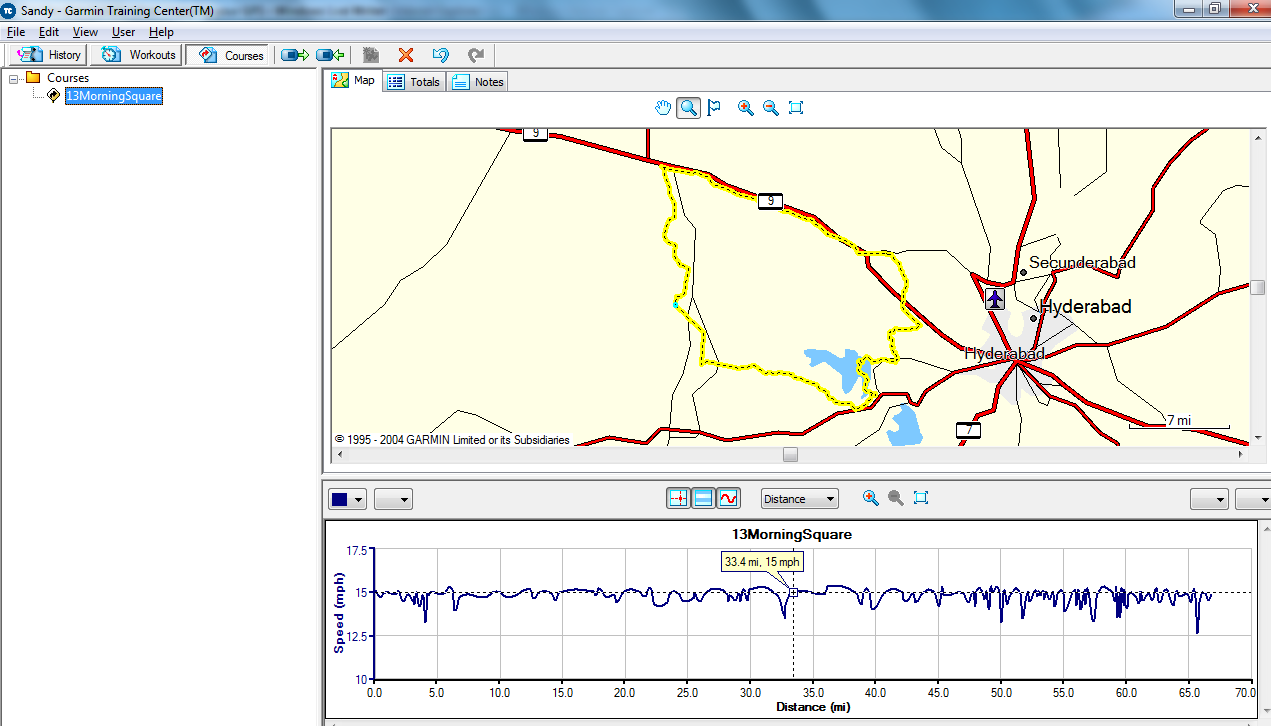Select the map Flag marker tool

714,108
